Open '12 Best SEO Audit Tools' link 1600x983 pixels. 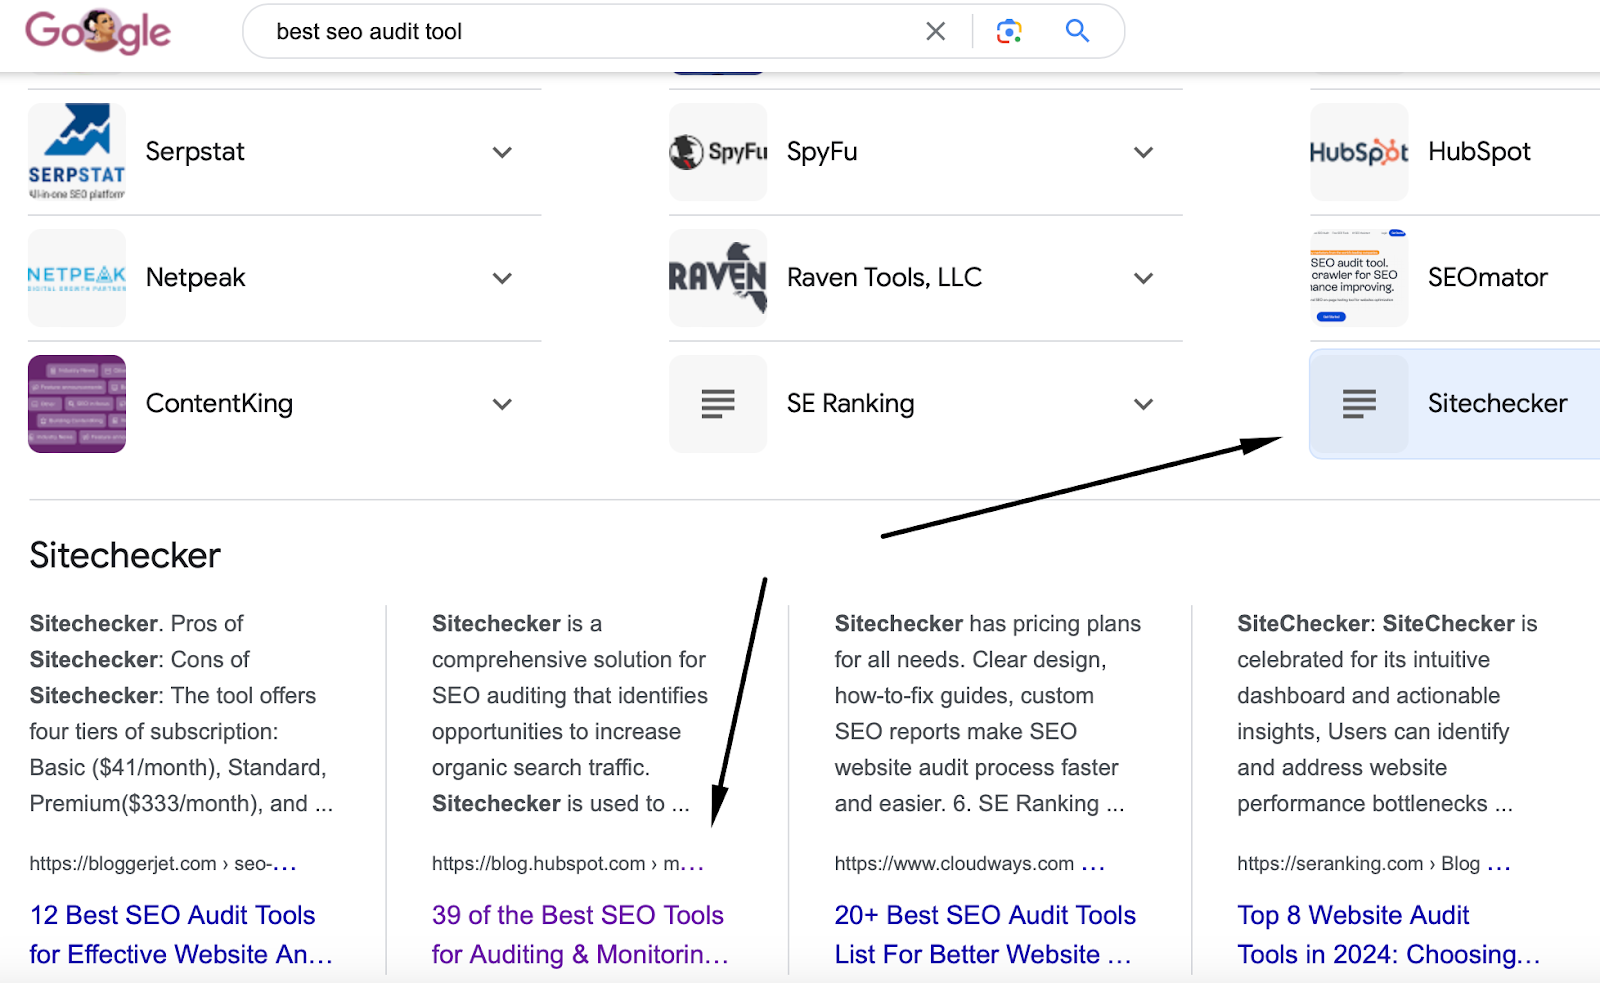click(x=181, y=934)
